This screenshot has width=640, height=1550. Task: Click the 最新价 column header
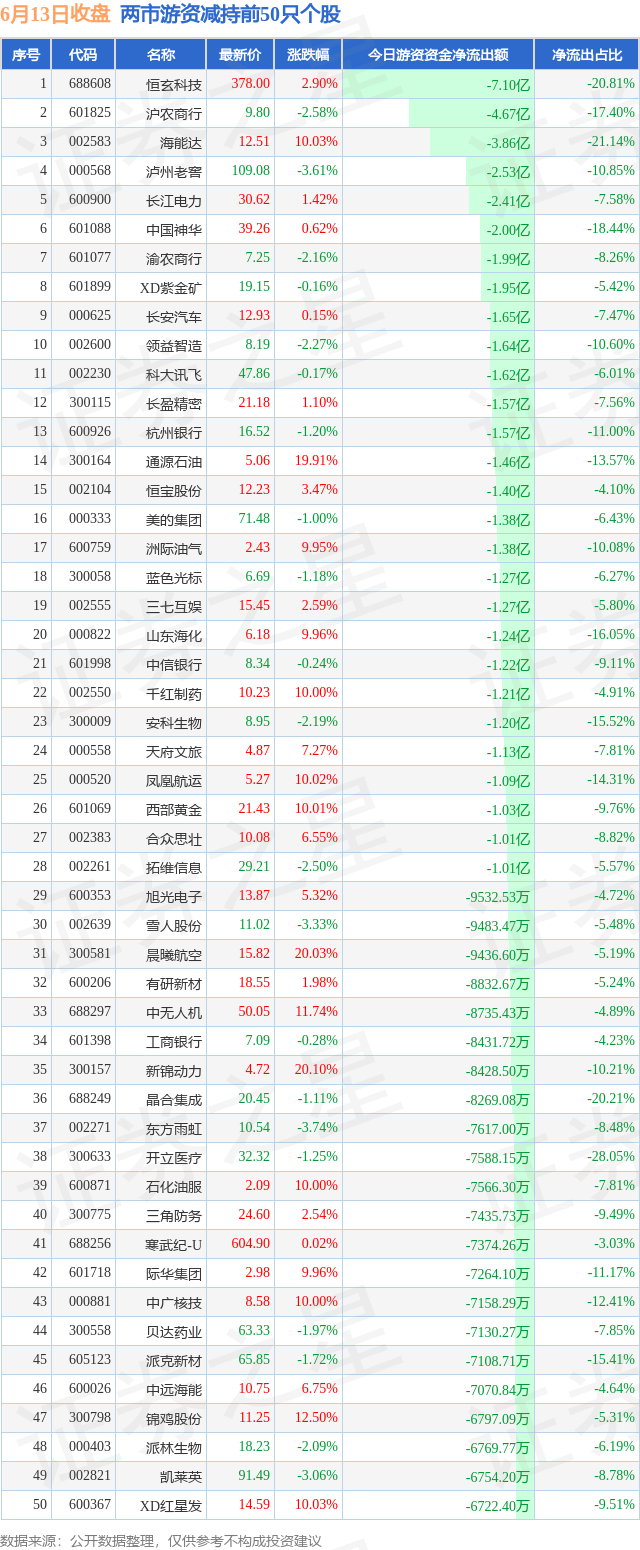[240, 55]
